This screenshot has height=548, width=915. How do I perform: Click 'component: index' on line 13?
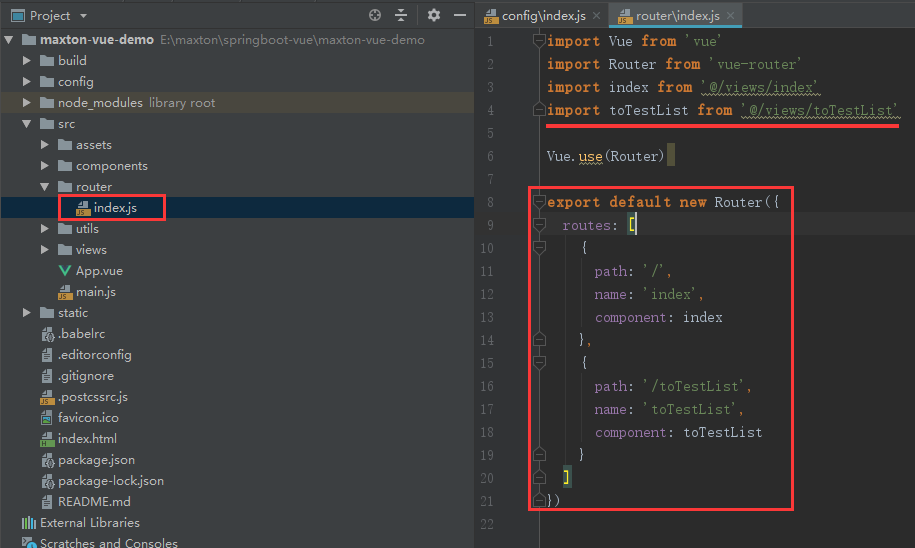pos(658,317)
